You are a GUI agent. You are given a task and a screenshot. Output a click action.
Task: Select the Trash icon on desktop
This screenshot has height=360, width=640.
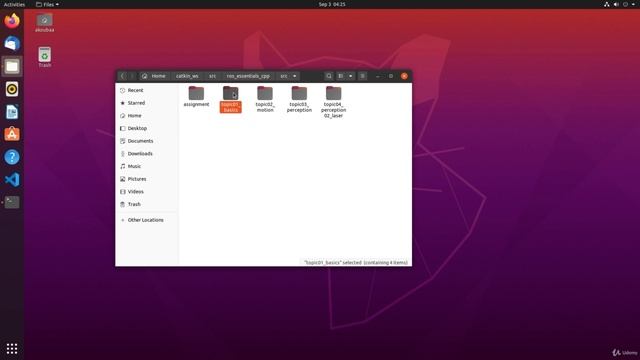pos(44,57)
